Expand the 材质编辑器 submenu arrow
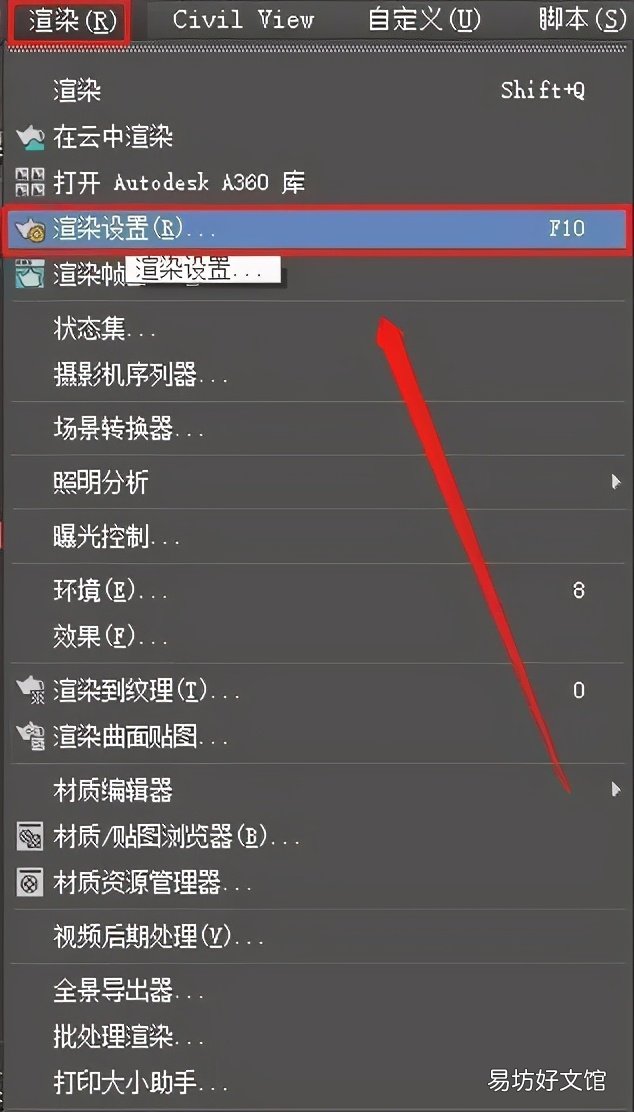The image size is (634, 1112). (616, 789)
